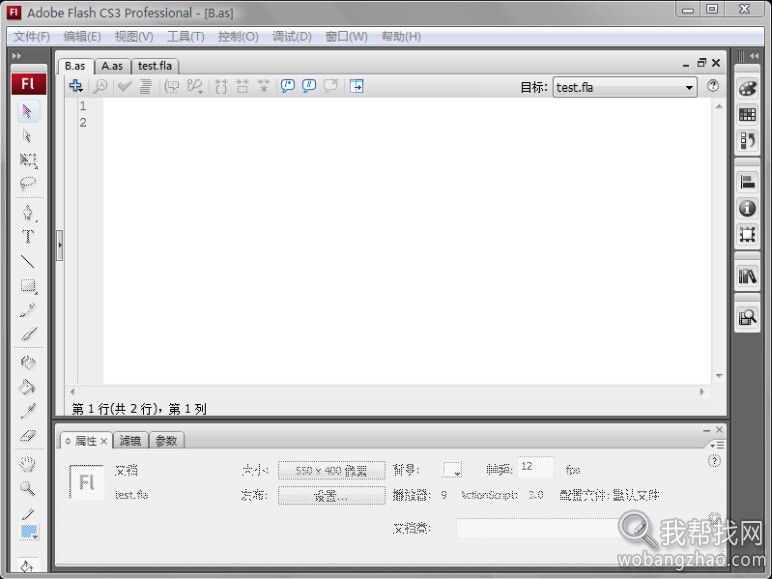Select the Pen tool

[x=28, y=213]
